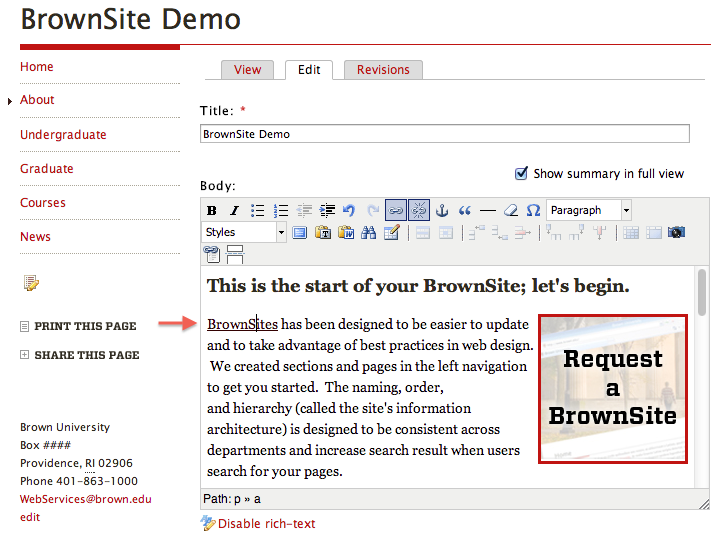Apply blockquote with the quote icon
721x533 pixels.
point(465,211)
